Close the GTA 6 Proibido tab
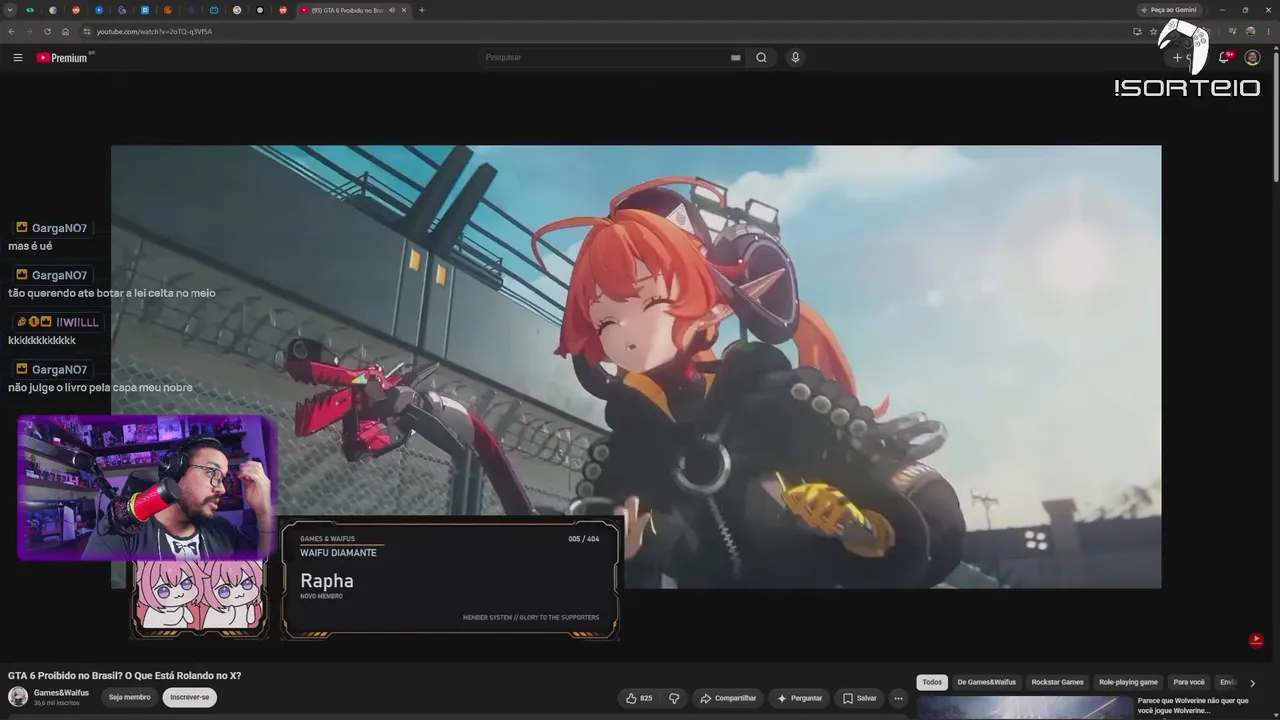The height and width of the screenshot is (720, 1280). [404, 10]
